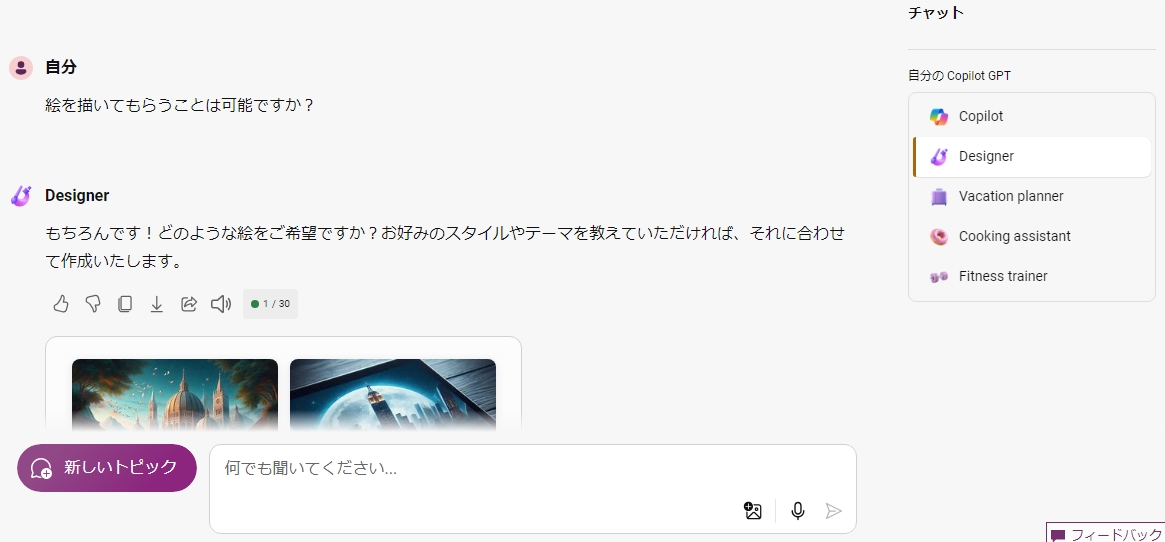The image size is (1165, 542).
Task: Select the Designer GPT in the sidebar
Action: click(1032, 157)
